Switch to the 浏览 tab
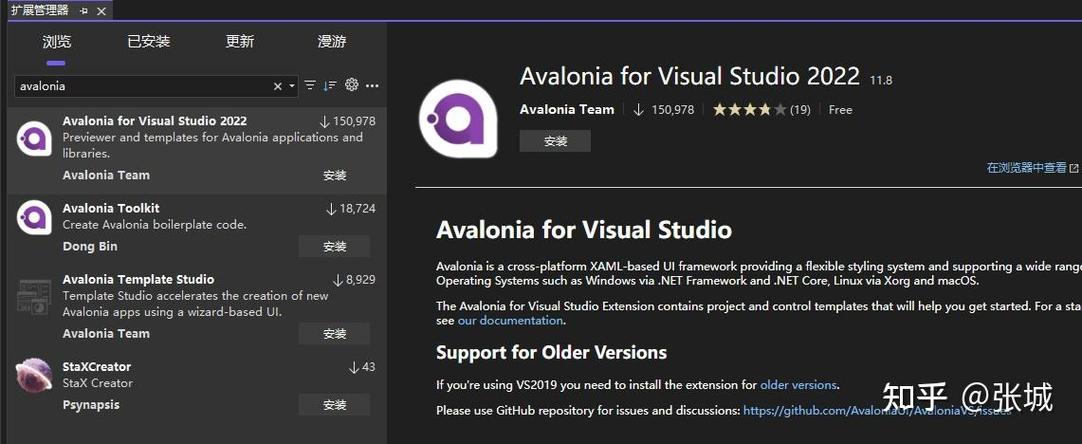The height and width of the screenshot is (444, 1082). [57, 41]
